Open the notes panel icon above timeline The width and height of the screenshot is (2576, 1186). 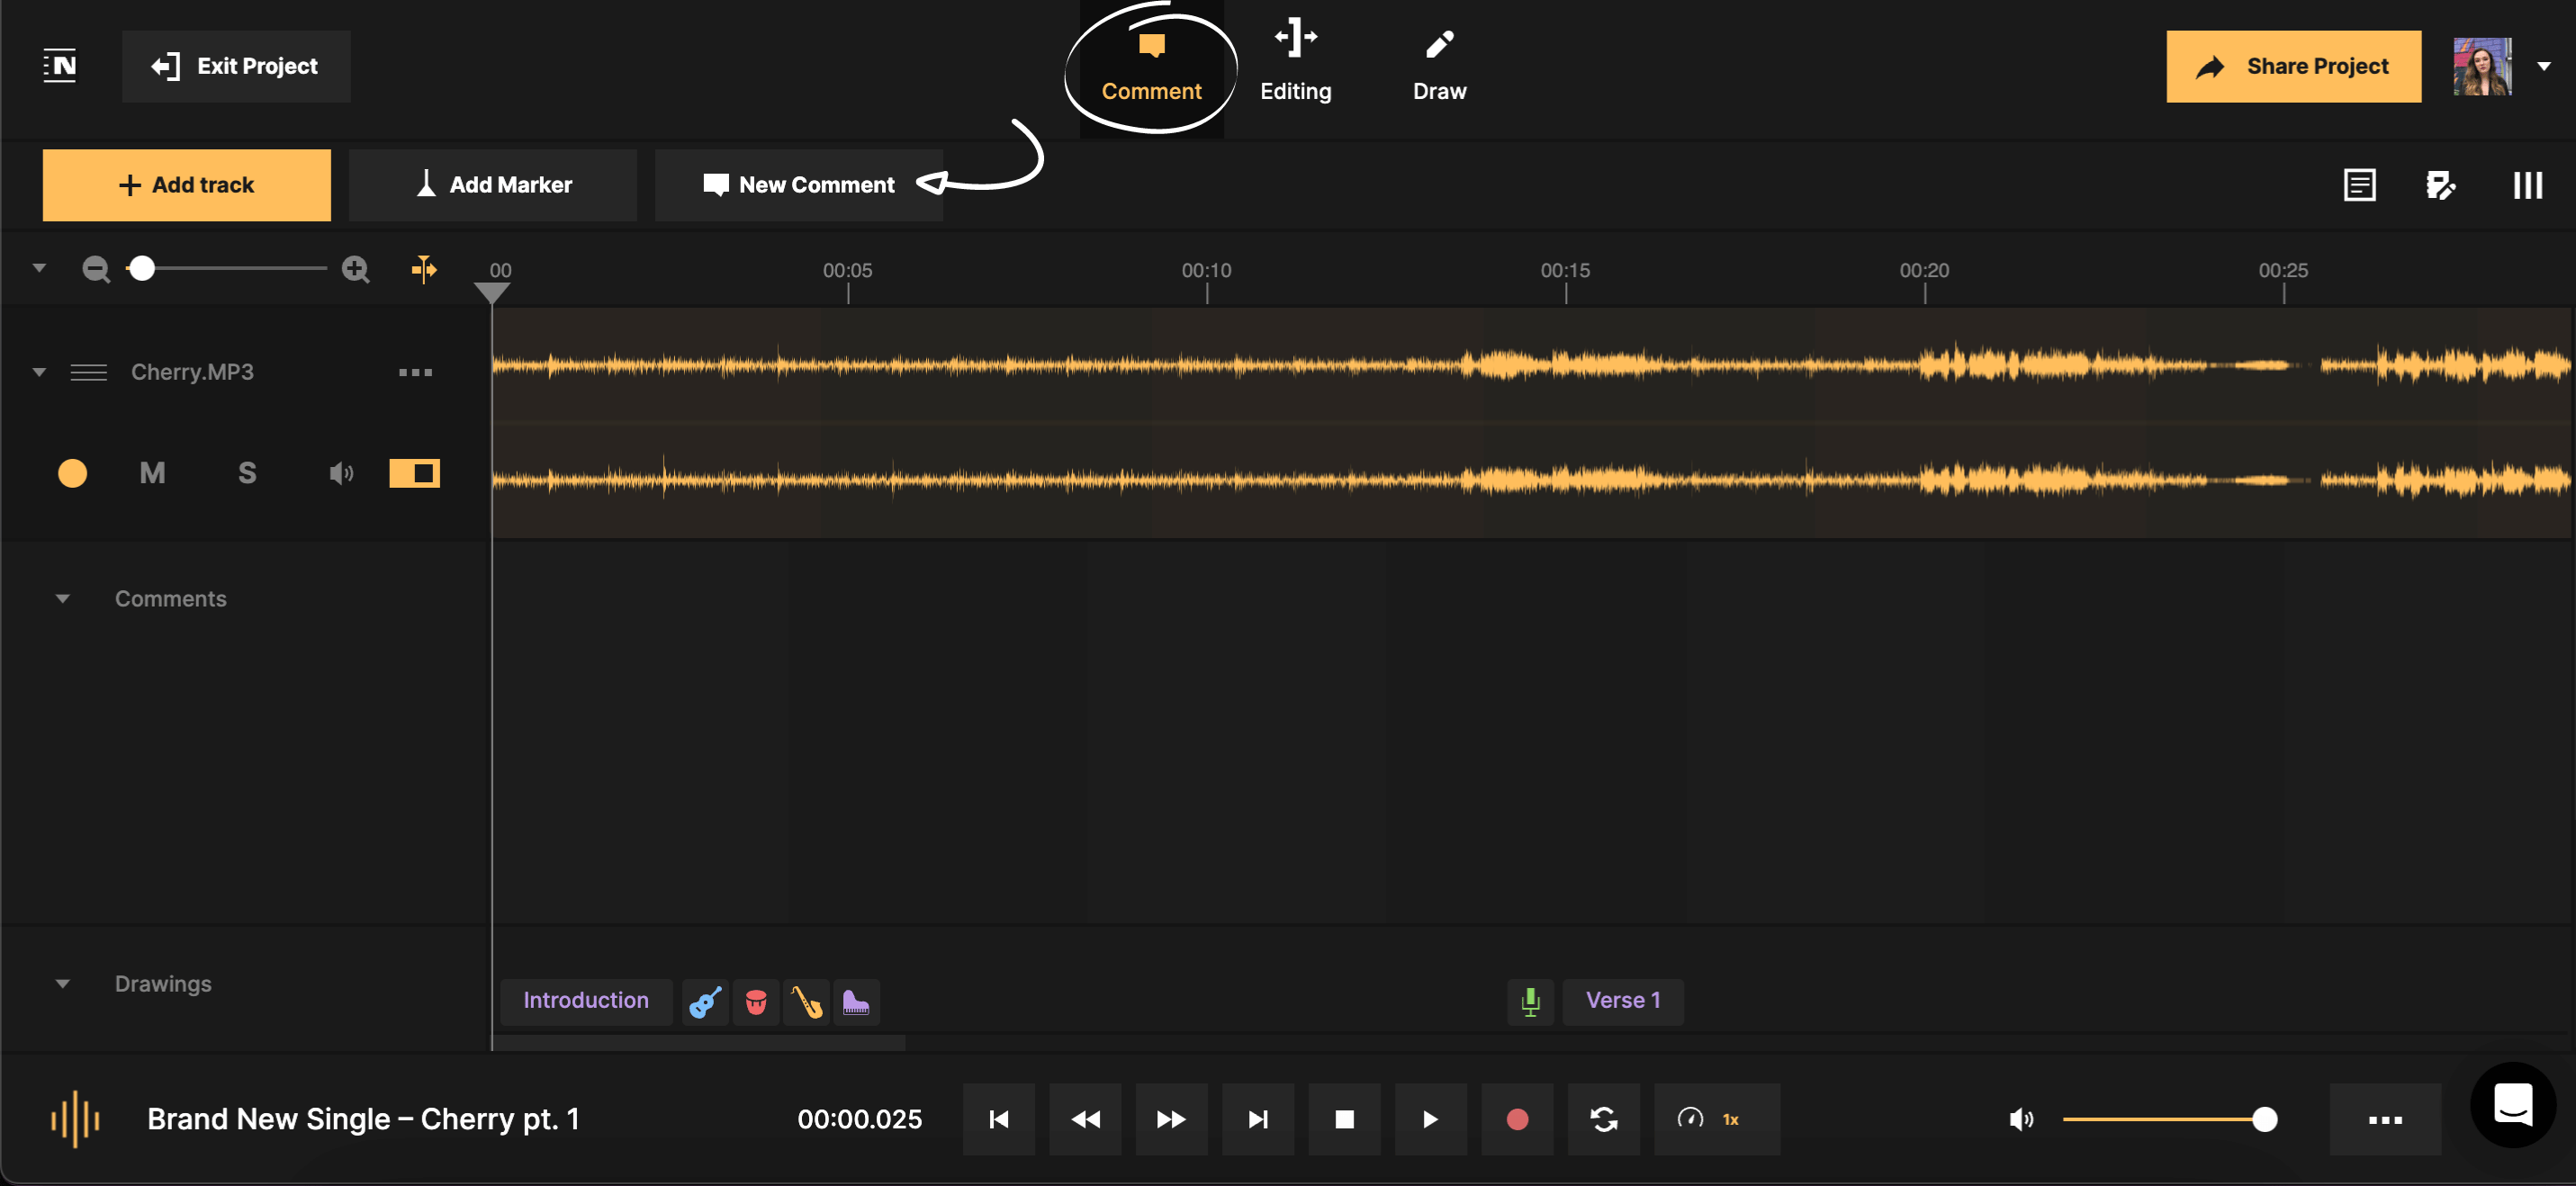click(2360, 184)
